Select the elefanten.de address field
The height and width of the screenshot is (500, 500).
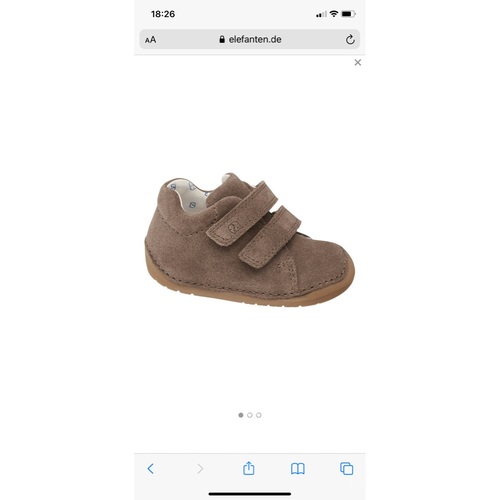click(x=249, y=39)
